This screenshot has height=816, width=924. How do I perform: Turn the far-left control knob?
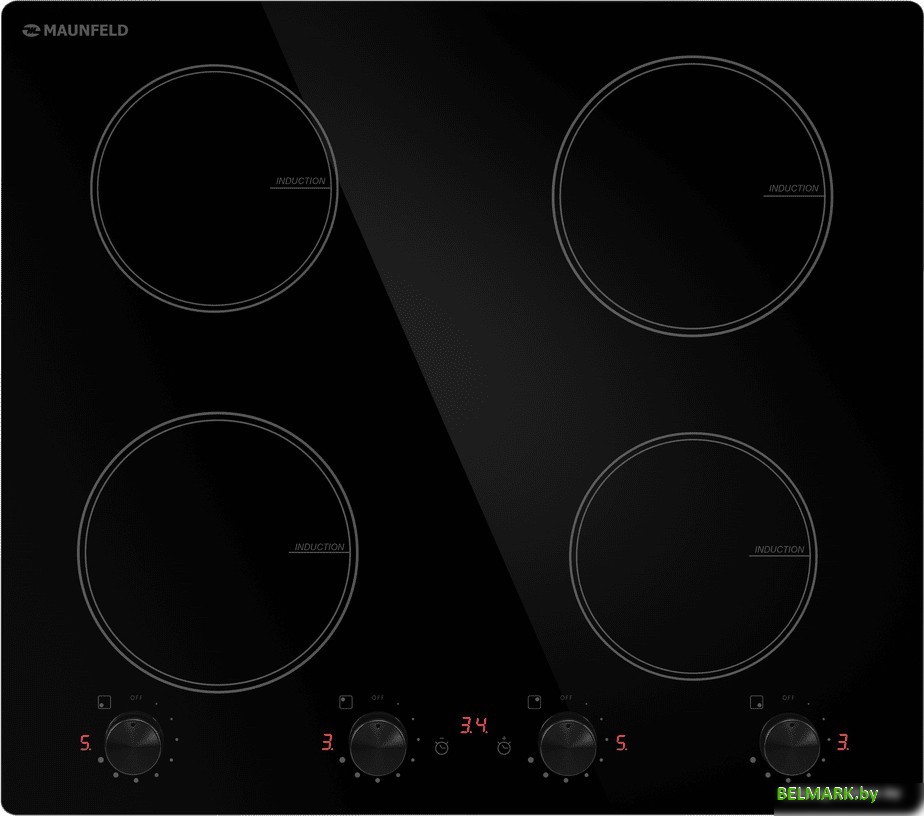point(133,744)
